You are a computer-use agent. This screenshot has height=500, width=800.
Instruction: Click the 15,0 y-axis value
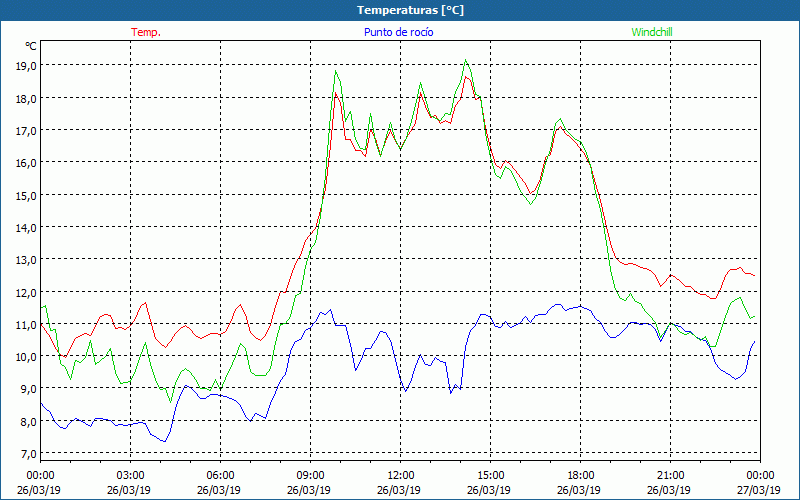click(27, 195)
